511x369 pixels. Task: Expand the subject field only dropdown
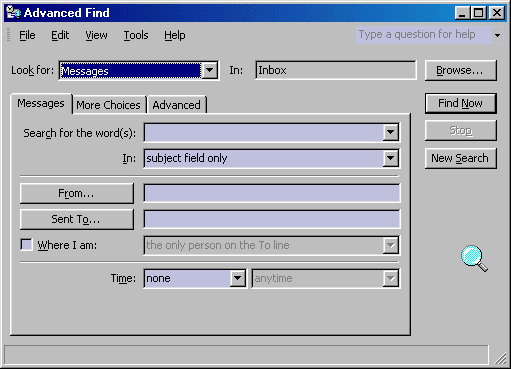[391, 158]
